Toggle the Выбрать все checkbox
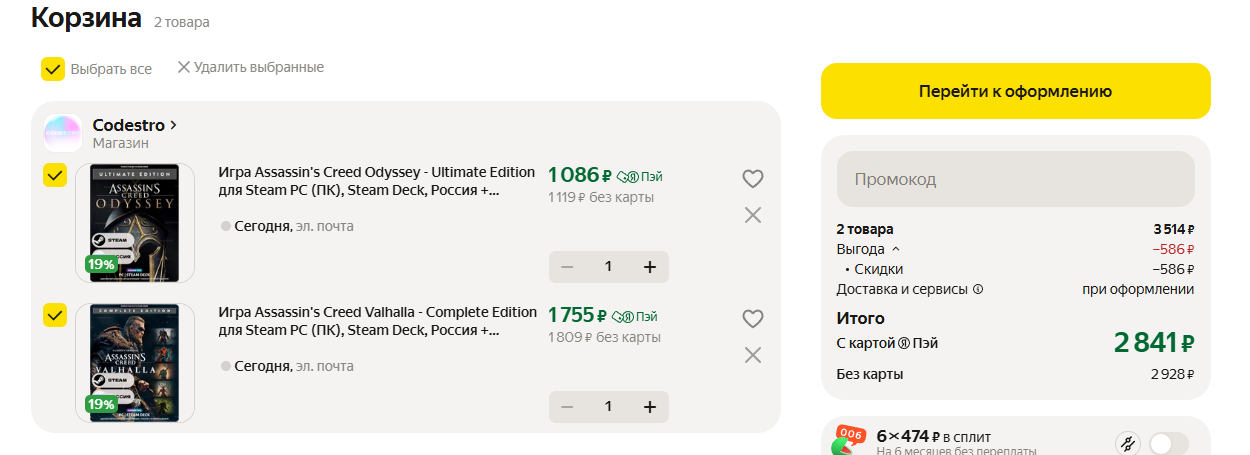 point(53,69)
